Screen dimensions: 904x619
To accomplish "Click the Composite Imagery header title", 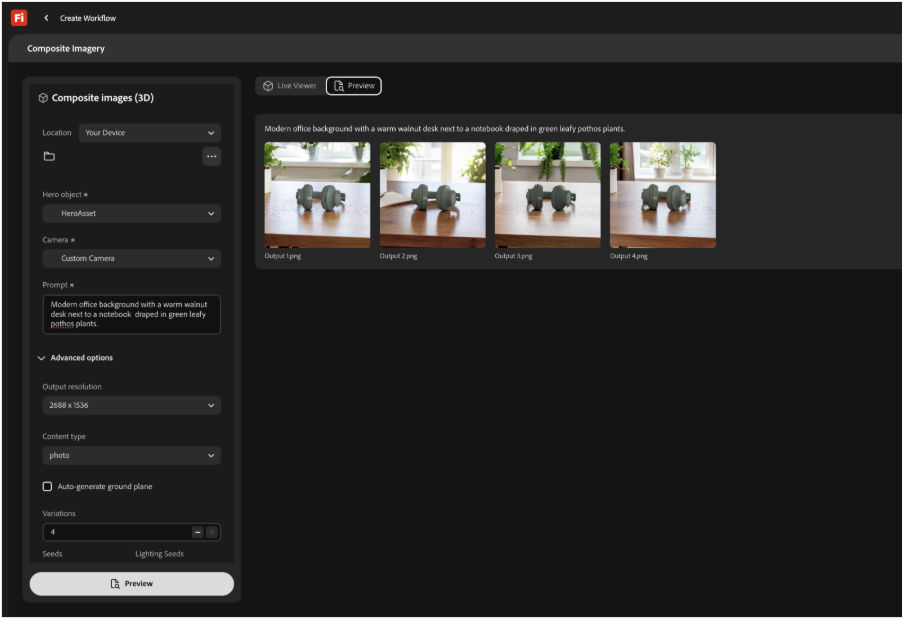I will coord(66,48).
